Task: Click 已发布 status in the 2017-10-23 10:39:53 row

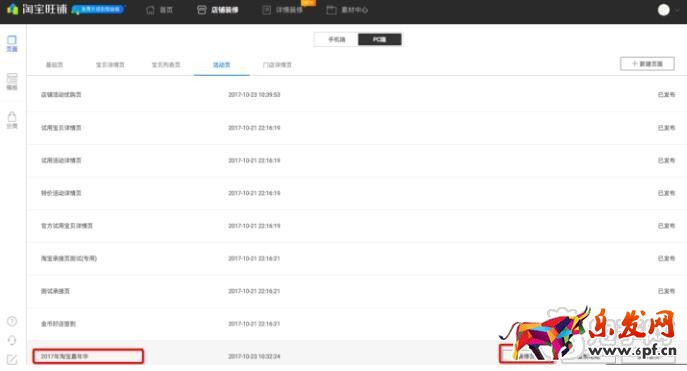Action: [x=666, y=95]
